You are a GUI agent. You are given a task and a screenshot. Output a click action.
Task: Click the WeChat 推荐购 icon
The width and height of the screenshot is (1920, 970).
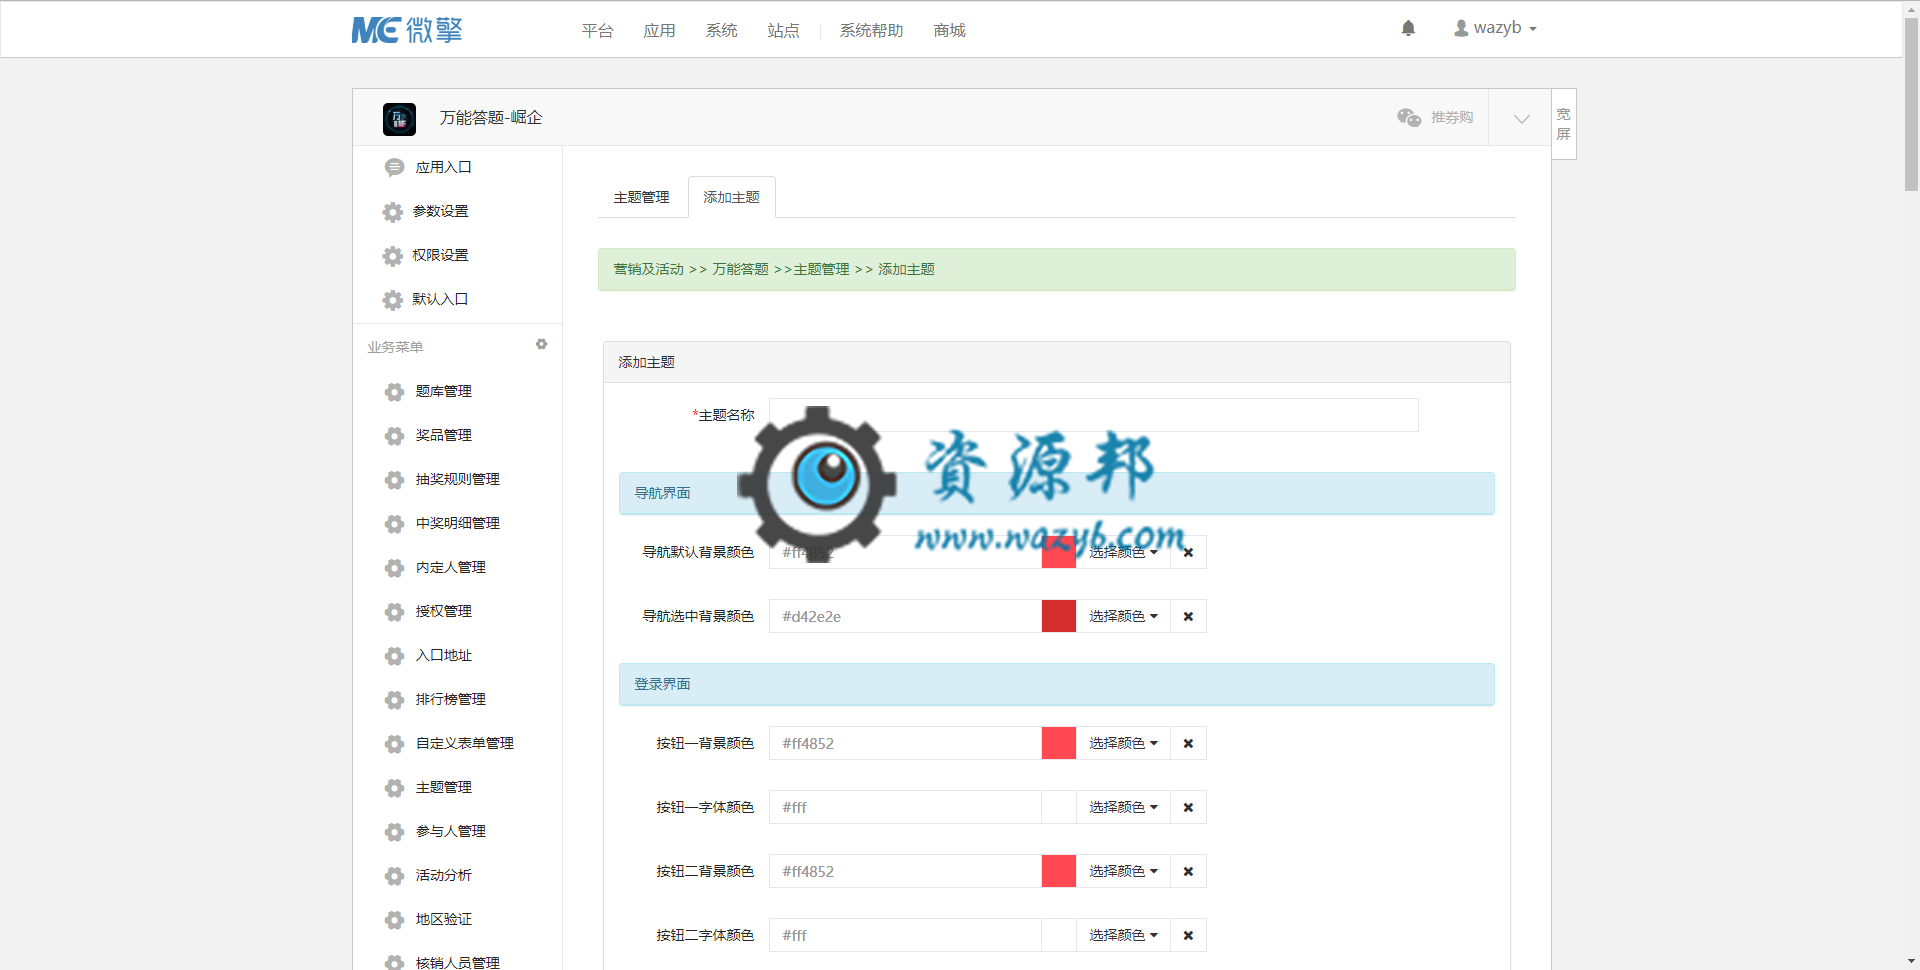[1409, 118]
